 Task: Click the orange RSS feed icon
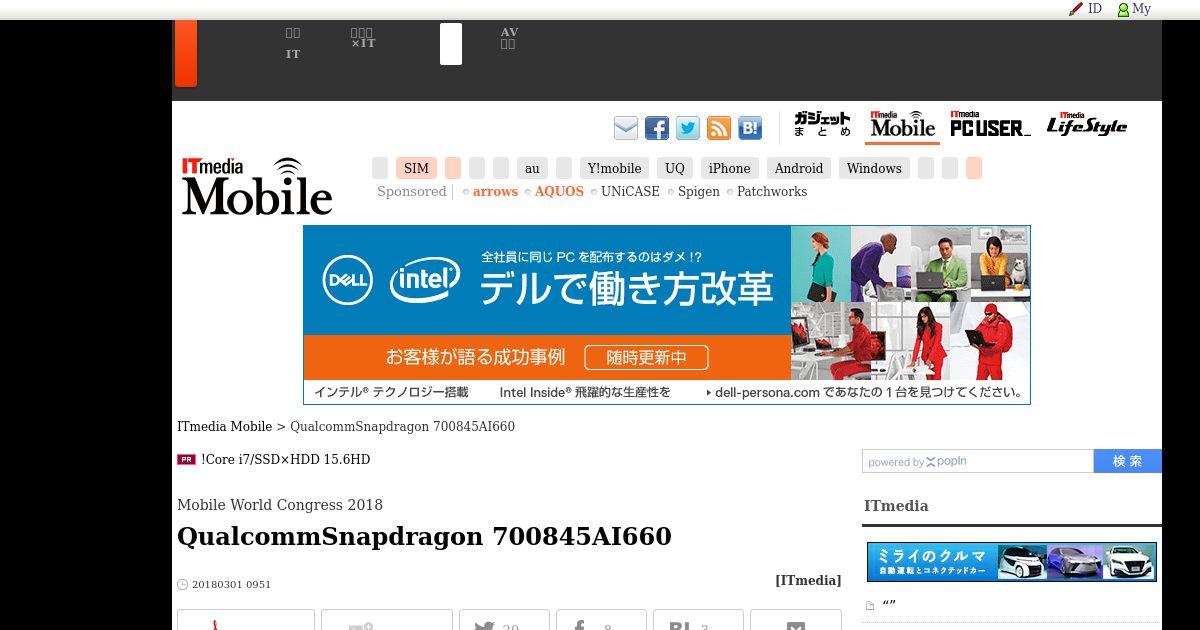719,128
